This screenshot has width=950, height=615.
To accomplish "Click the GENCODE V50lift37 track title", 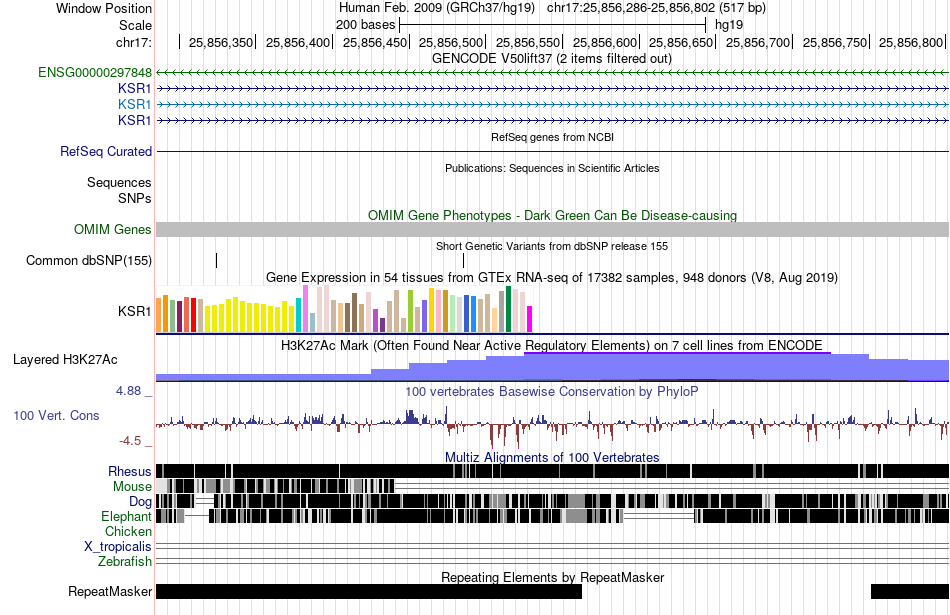I will pyautogui.click(x=552, y=59).
